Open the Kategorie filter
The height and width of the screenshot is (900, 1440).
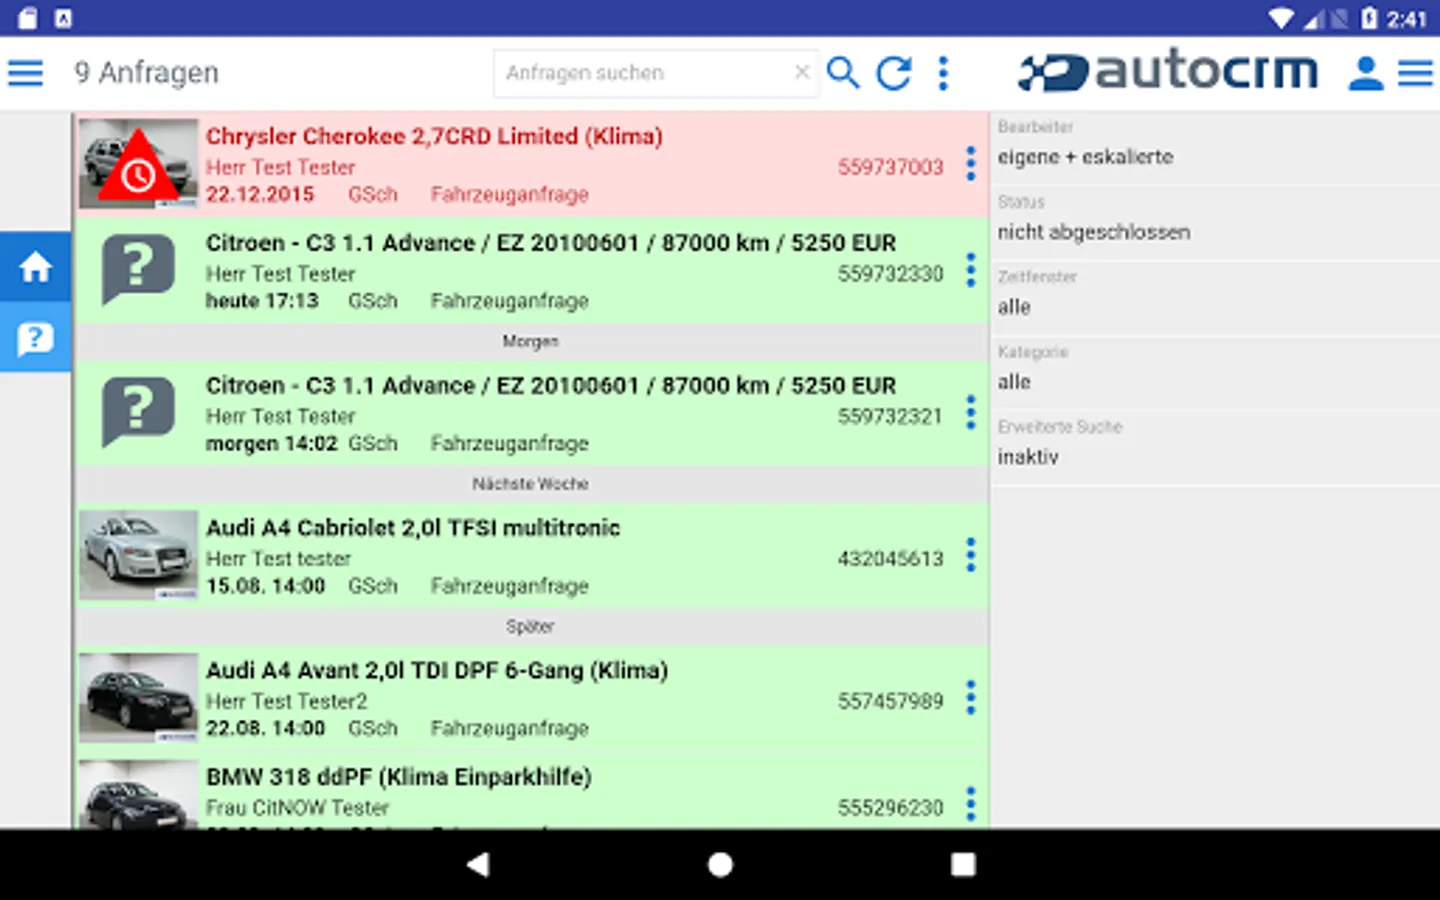1215,373
